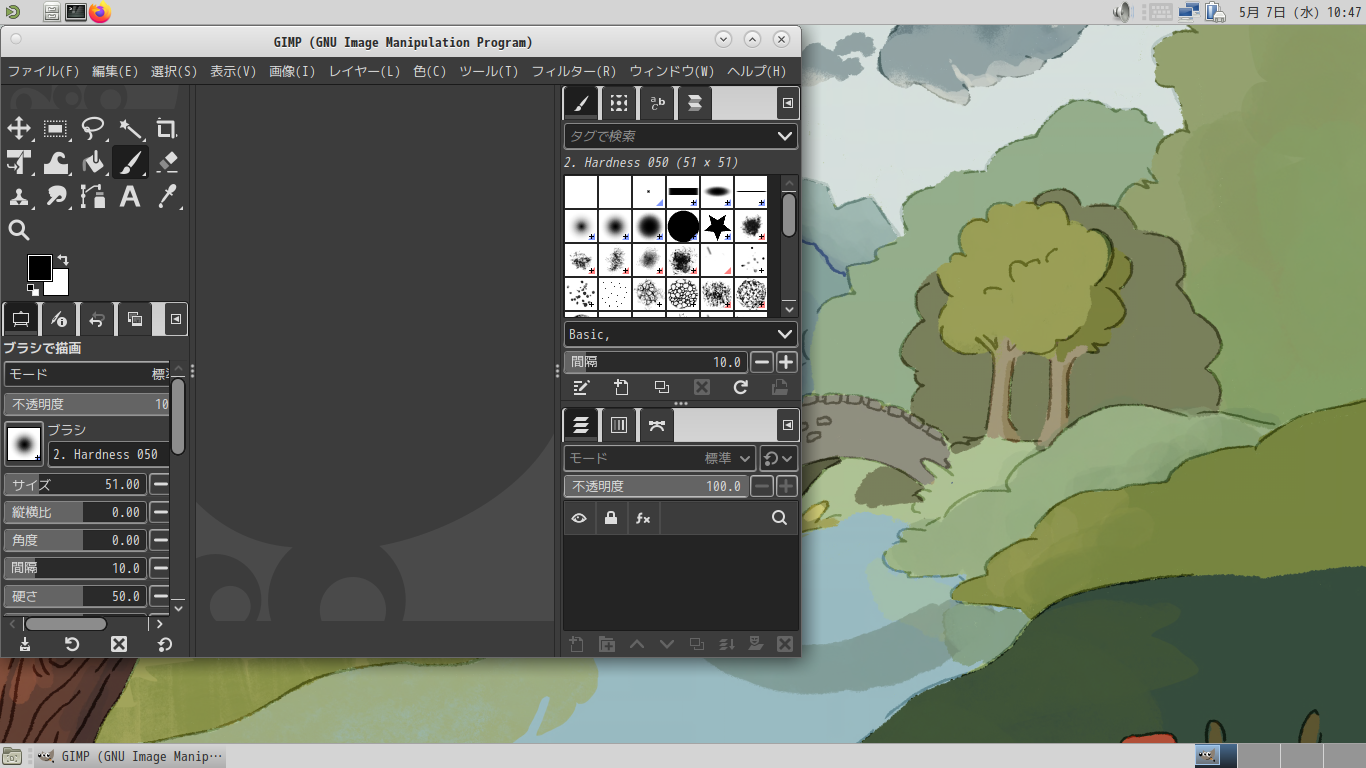Open the ファイル(F) menu
The height and width of the screenshot is (768, 1366).
click(43, 71)
